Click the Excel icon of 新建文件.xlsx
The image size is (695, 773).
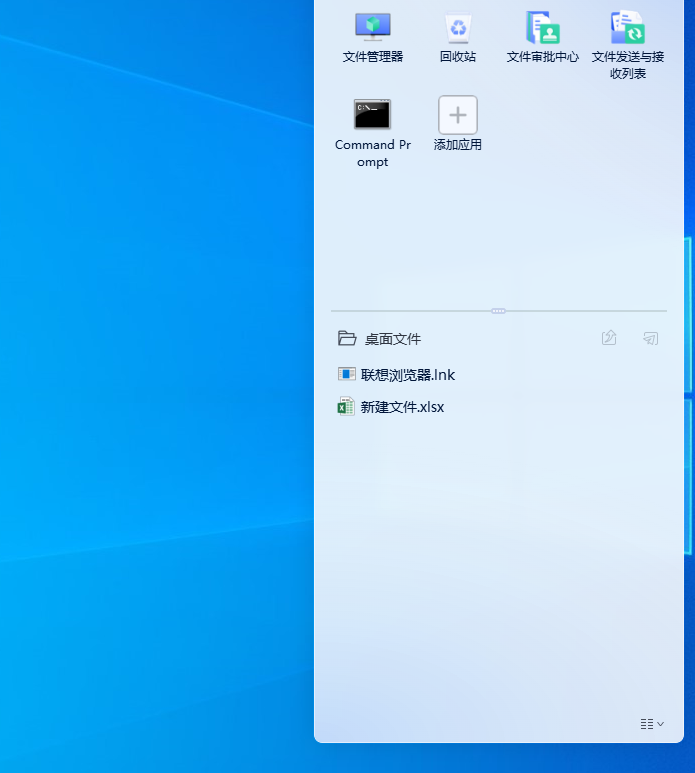click(x=347, y=407)
